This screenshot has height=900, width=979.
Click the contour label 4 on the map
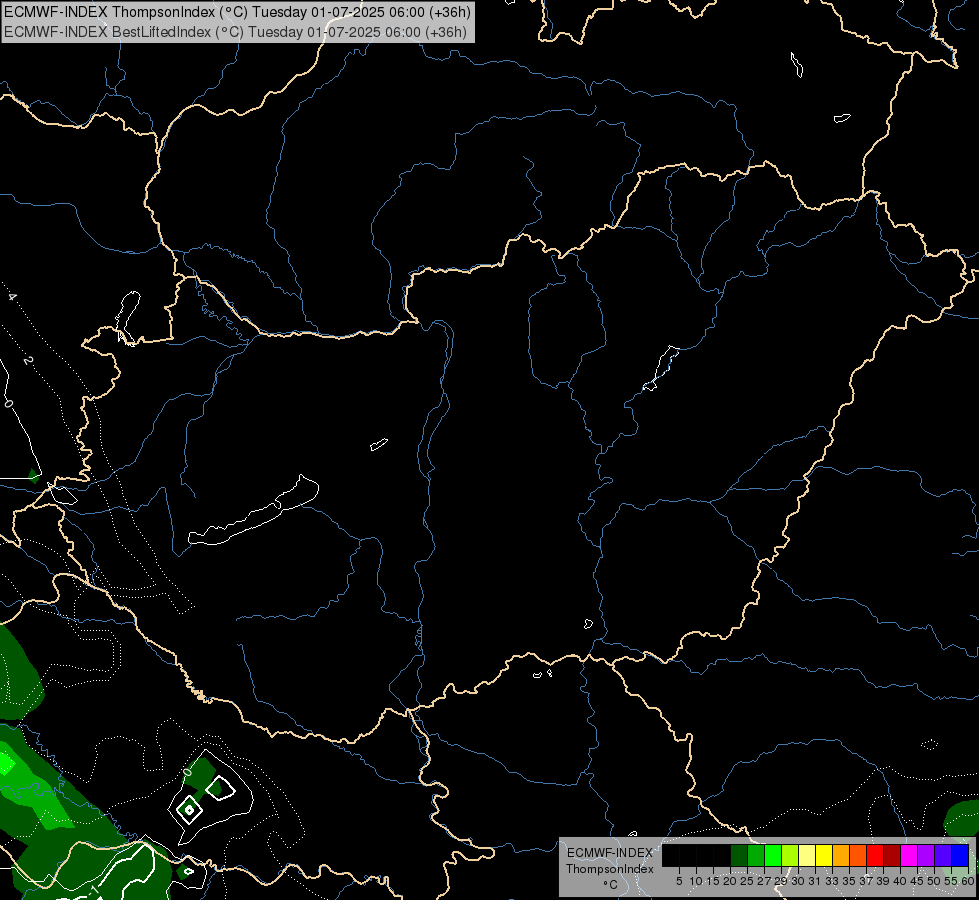coord(12,297)
